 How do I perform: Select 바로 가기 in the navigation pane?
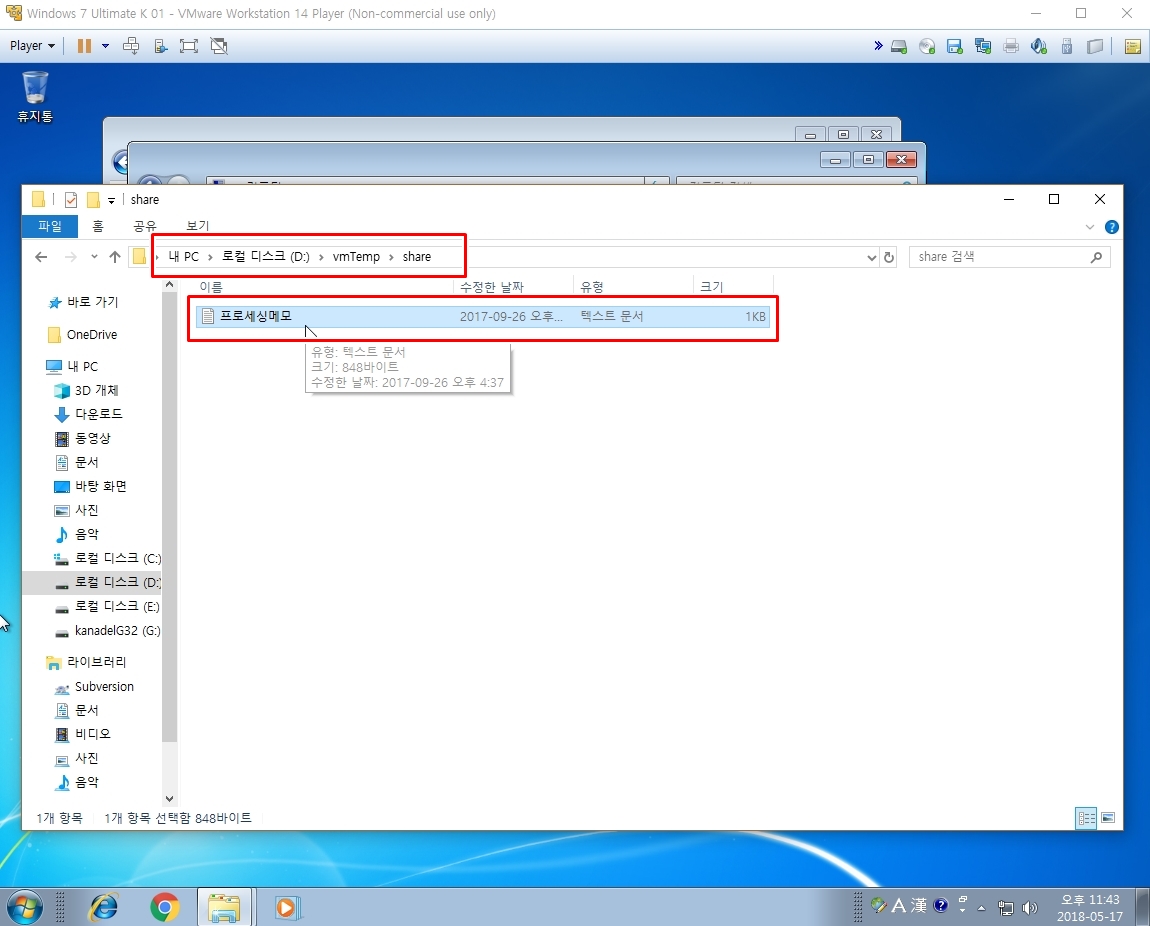click(92, 302)
